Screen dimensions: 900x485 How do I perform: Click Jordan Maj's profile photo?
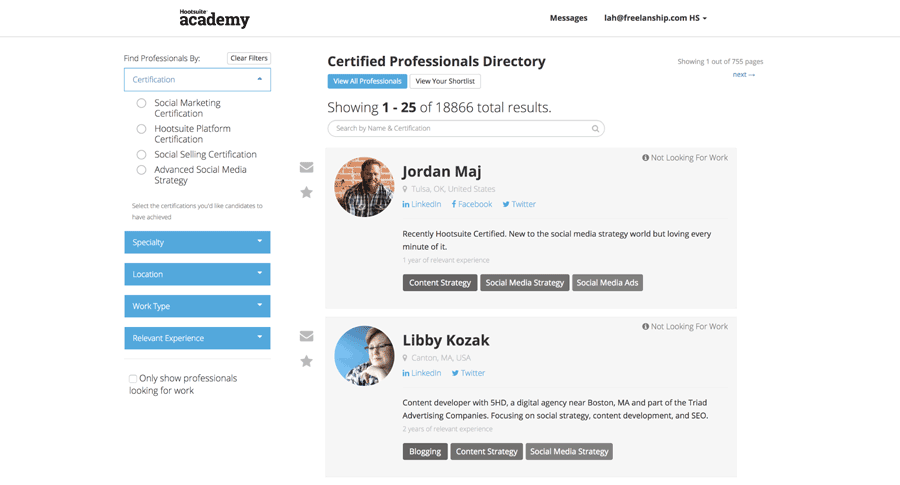(x=364, y=187)
